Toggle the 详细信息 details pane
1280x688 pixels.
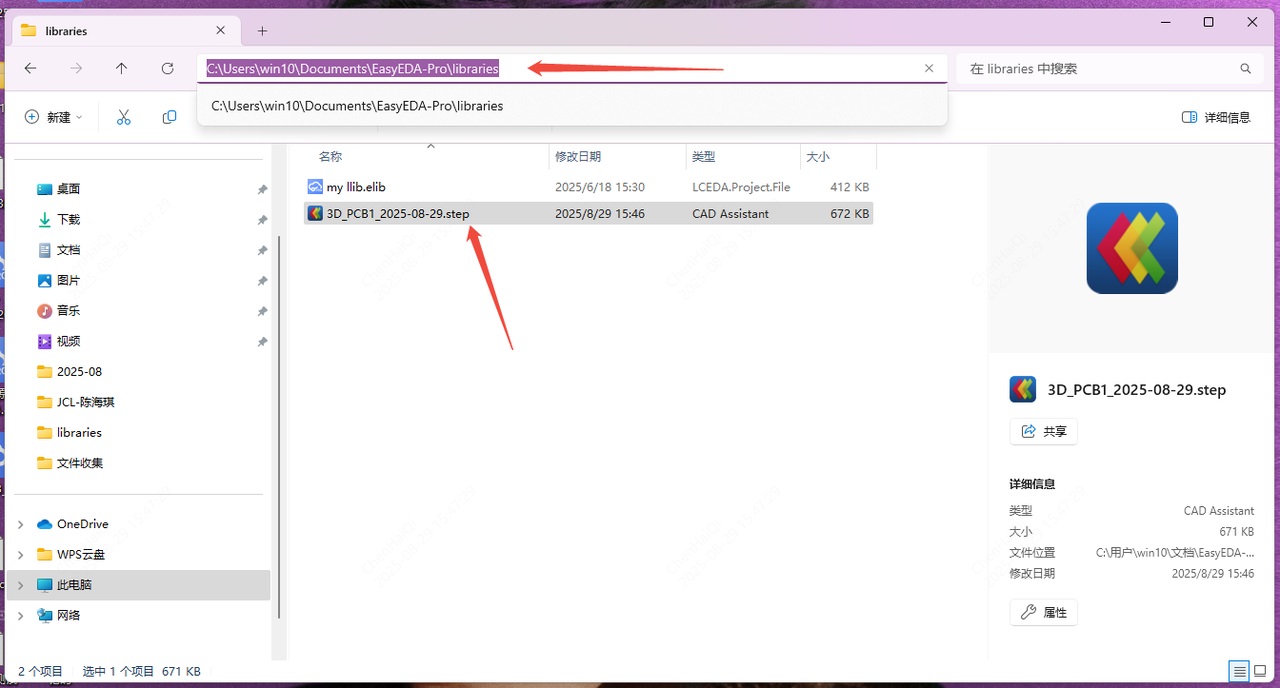click(x=1216, y=117)
